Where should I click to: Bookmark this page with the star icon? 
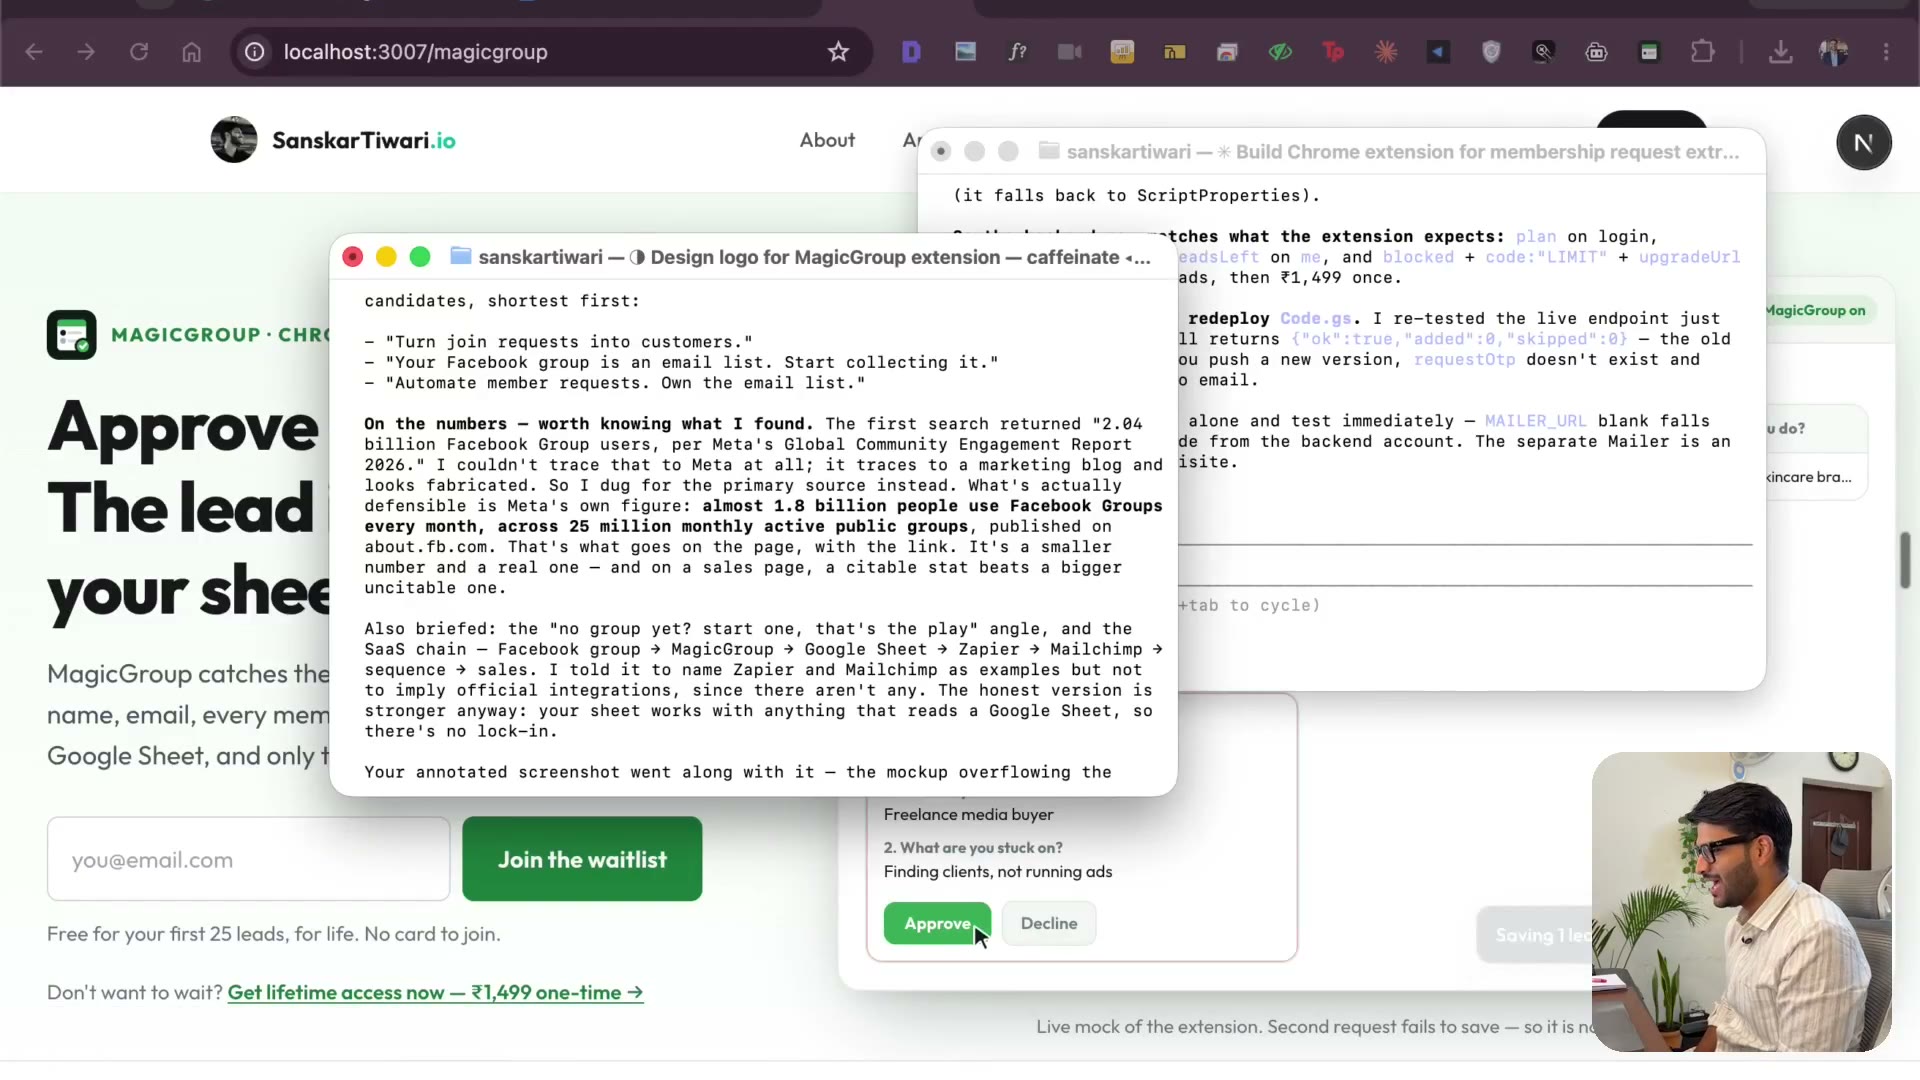838,52
